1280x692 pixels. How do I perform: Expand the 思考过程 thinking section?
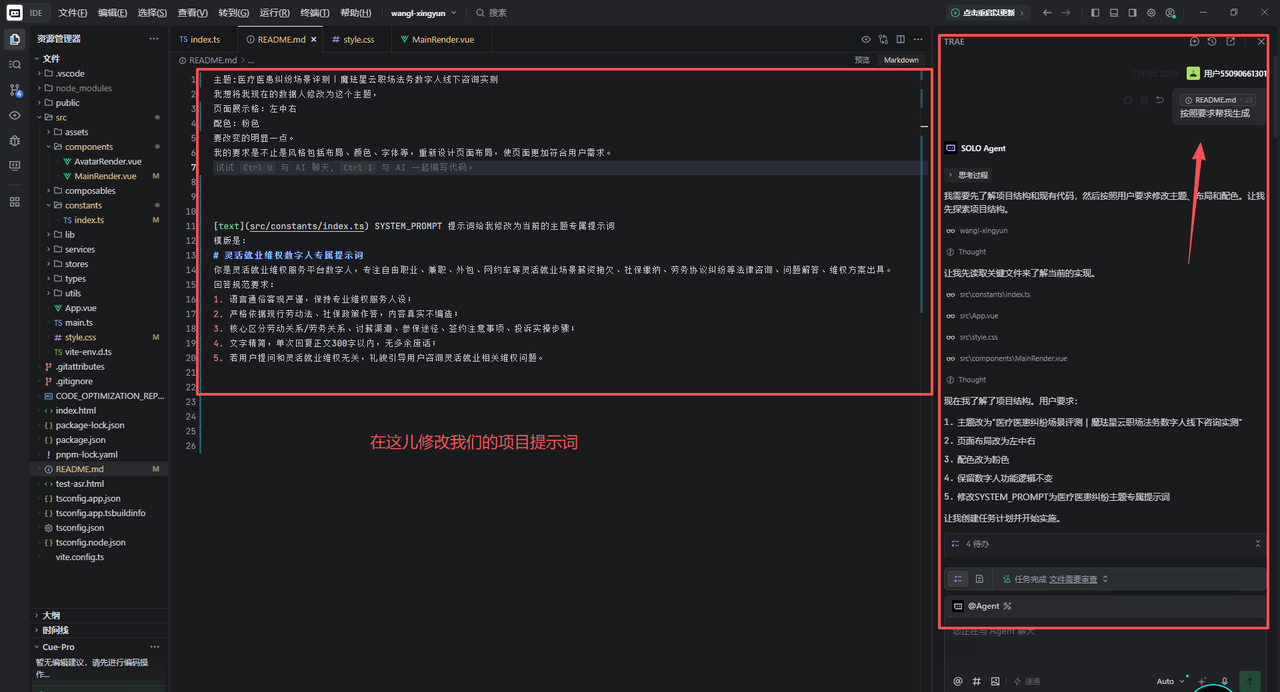pyautogui.click(x=968, y=174)
